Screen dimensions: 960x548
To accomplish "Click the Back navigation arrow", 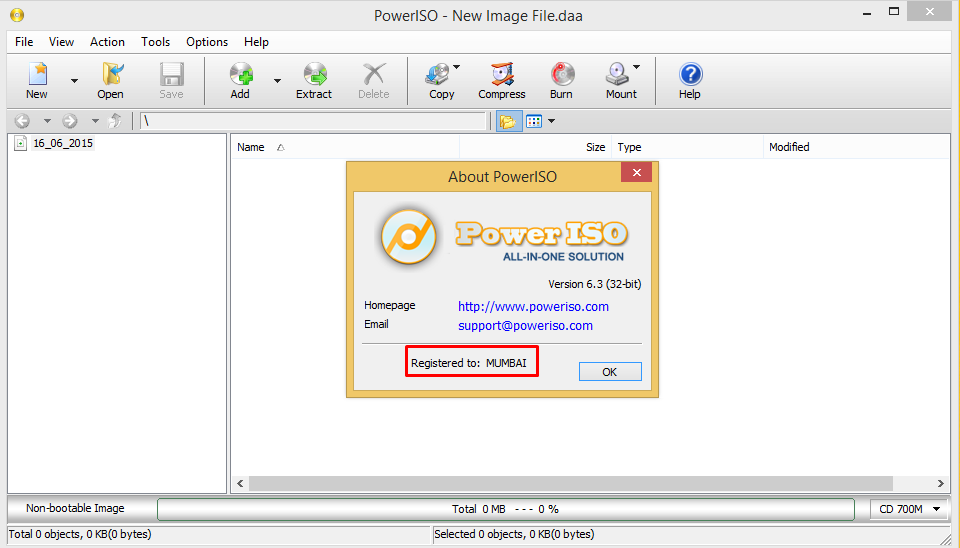I will click(23, 121).
